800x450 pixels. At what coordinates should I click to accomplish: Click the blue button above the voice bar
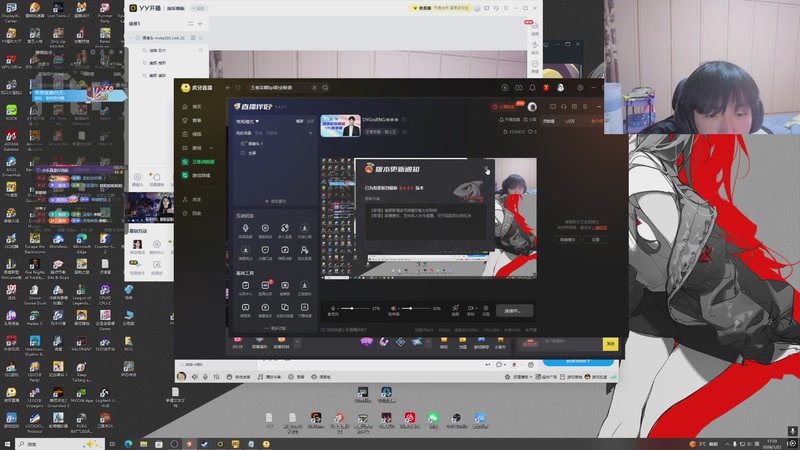(x=578, y=362)
